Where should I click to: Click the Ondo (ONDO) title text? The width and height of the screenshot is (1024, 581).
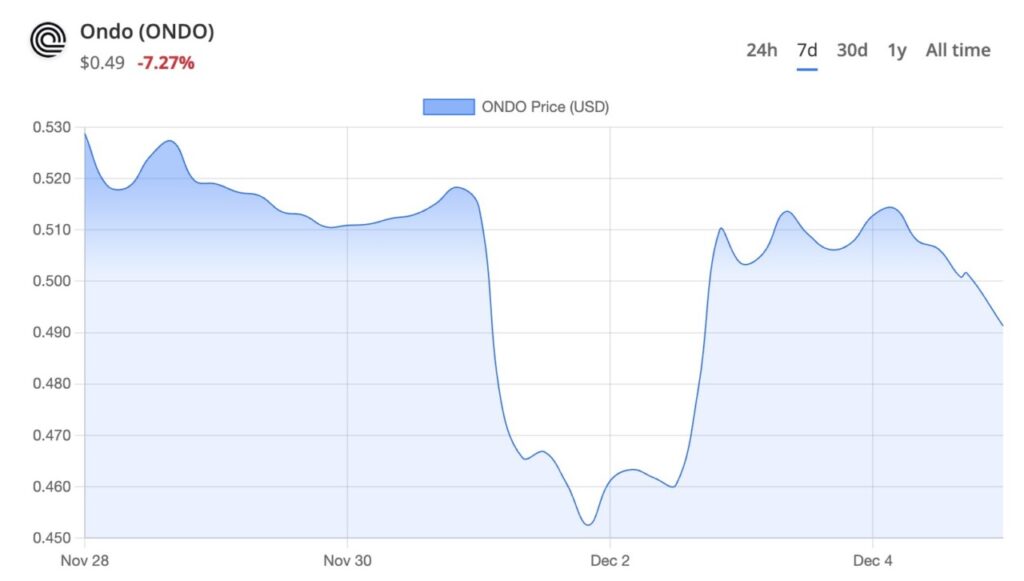coord(147,31)
